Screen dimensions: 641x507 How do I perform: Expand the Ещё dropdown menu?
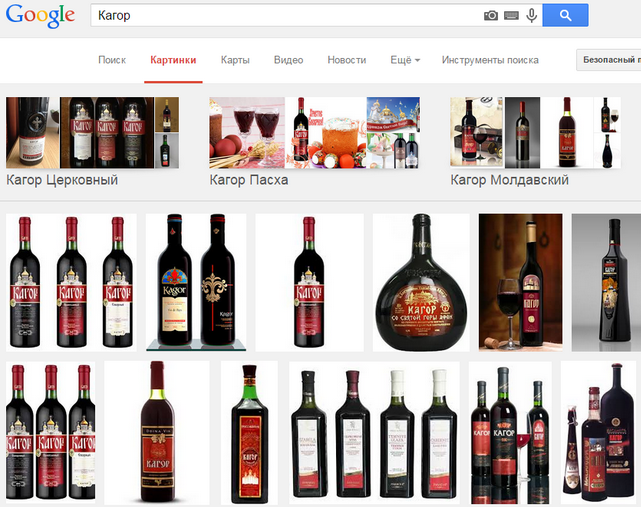pos(405,60)
